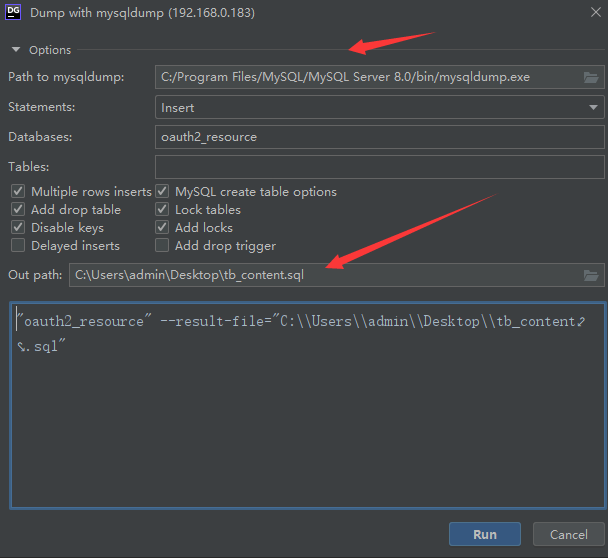Click the Databases input field

(379, 137)
